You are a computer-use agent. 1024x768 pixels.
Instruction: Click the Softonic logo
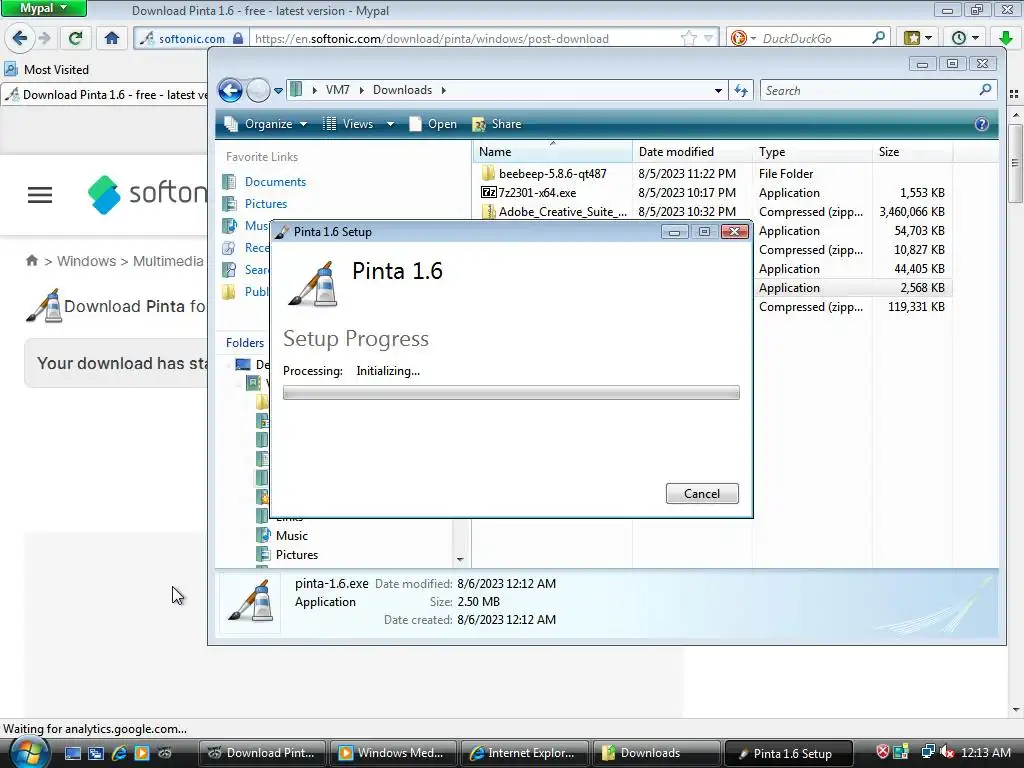tap(148, 194)
